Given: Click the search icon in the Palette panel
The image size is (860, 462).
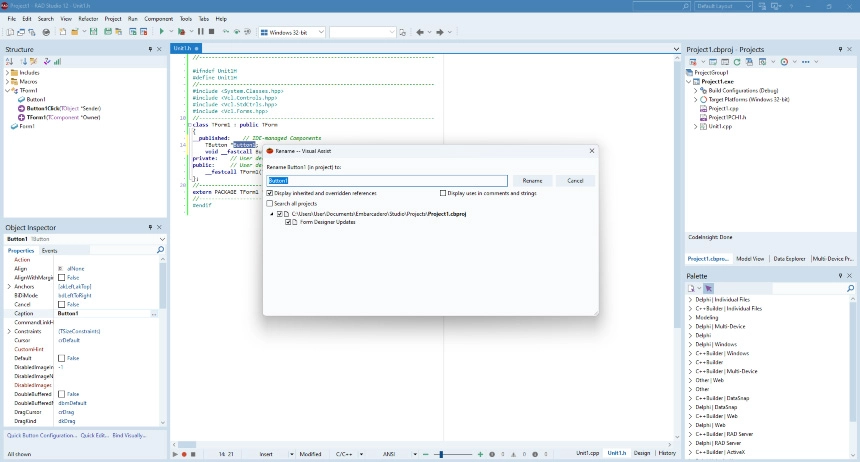Looking at the screenshot, I should 852,288.
